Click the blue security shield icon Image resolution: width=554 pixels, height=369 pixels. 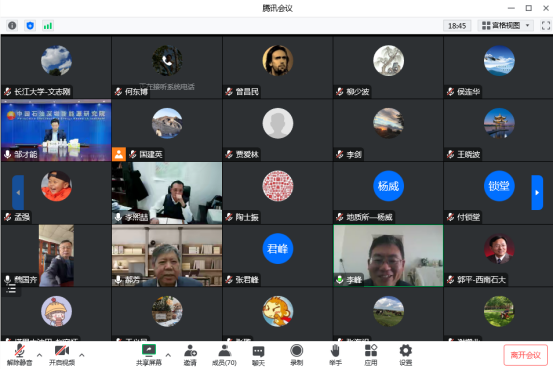click(30, 25)
